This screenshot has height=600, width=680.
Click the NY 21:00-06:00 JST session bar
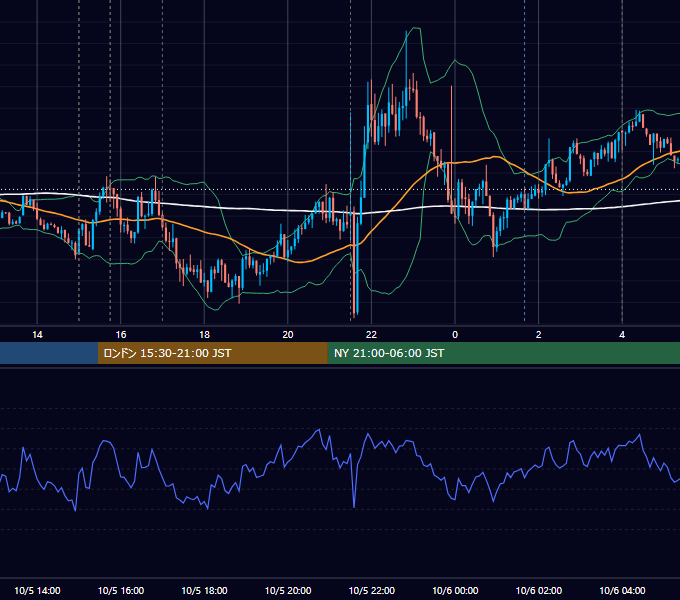tap(503, 353)
